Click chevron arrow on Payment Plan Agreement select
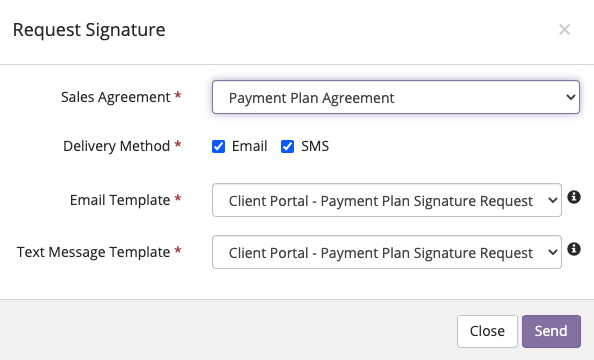This screenshot has width=594, height=360. [x=571, y=97]
